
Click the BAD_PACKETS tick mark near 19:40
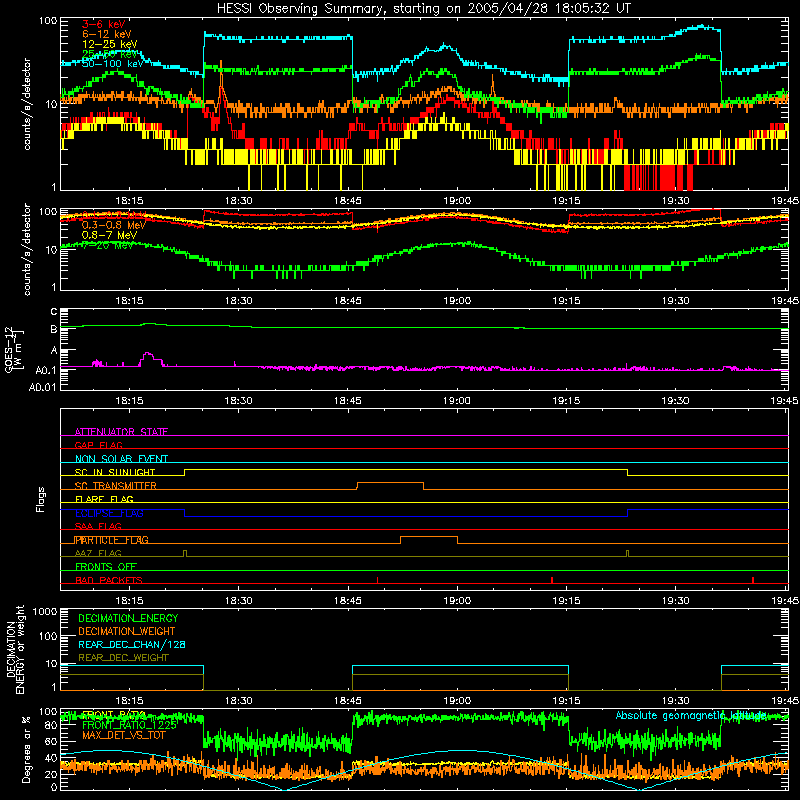point(753,580)
